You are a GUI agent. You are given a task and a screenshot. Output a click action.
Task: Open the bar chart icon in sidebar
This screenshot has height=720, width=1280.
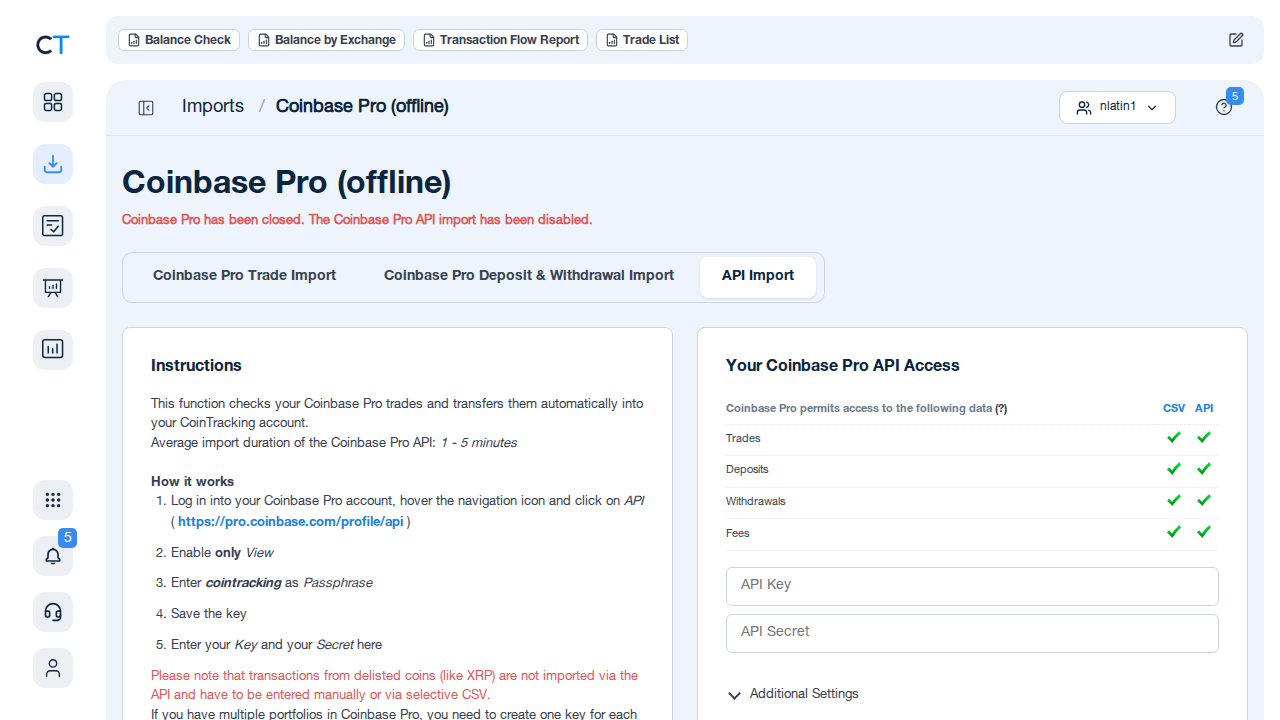[x=53, y=349]
